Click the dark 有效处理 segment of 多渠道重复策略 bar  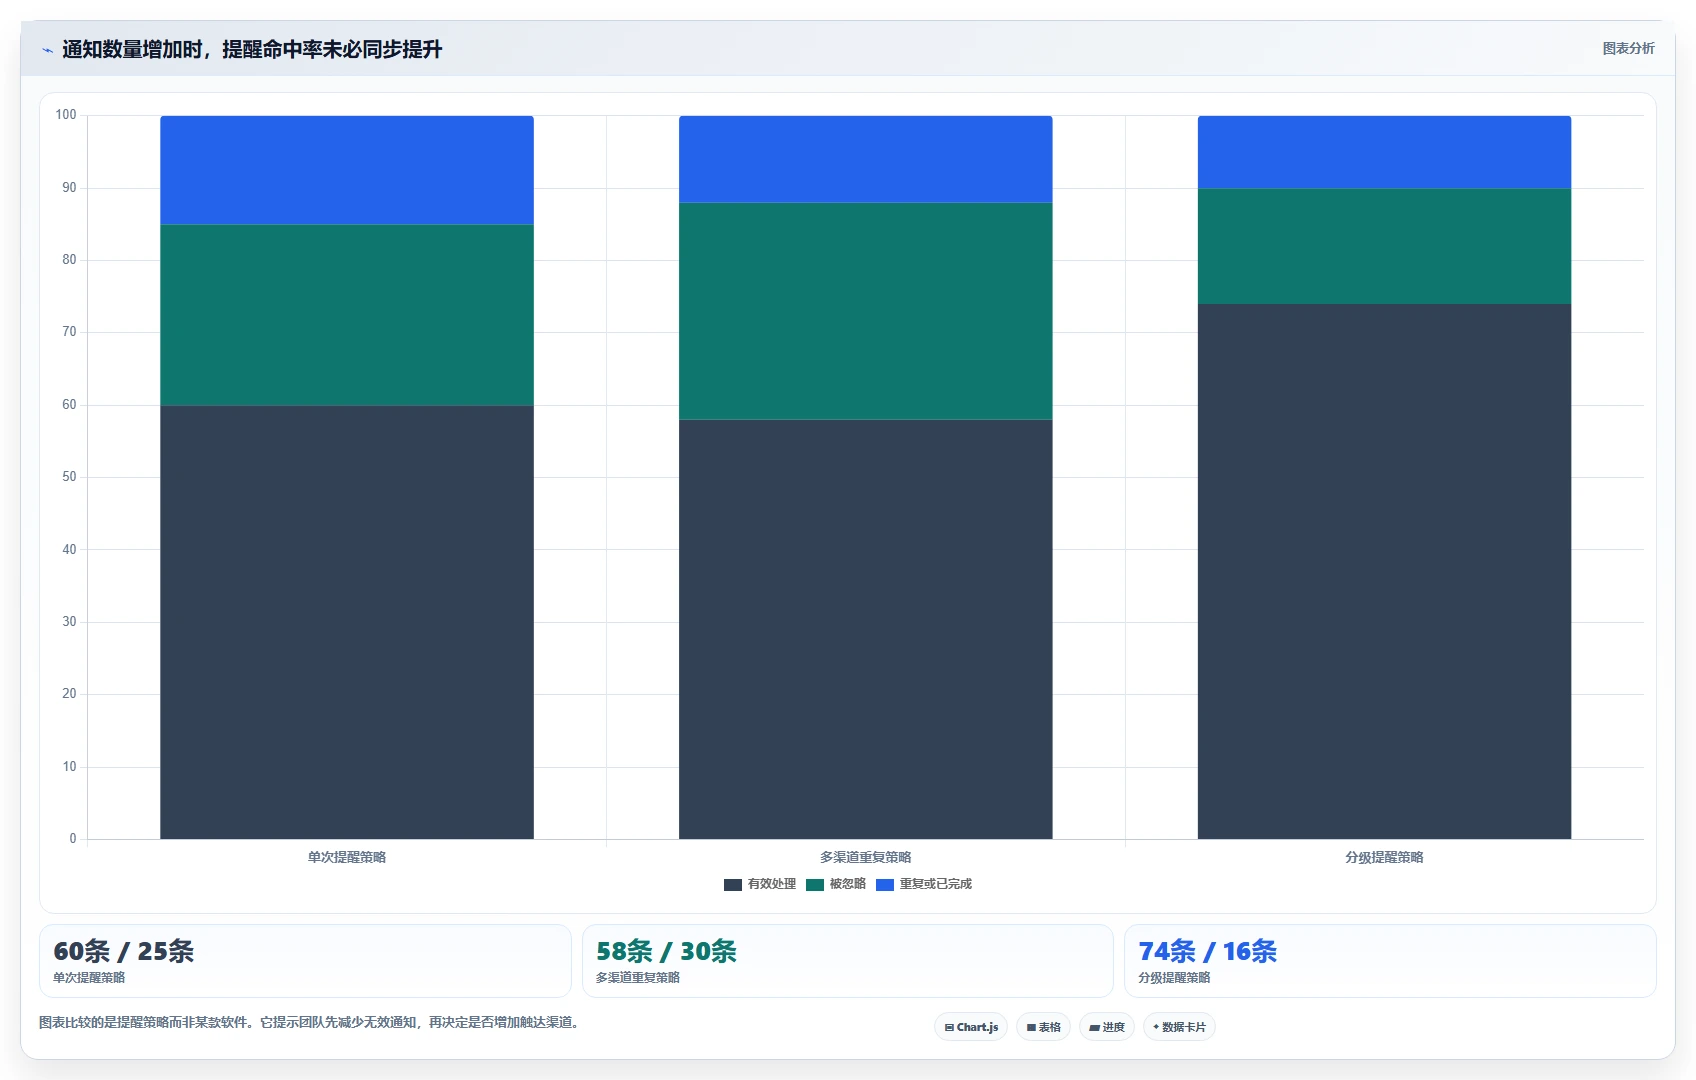(x=866, y=629)
